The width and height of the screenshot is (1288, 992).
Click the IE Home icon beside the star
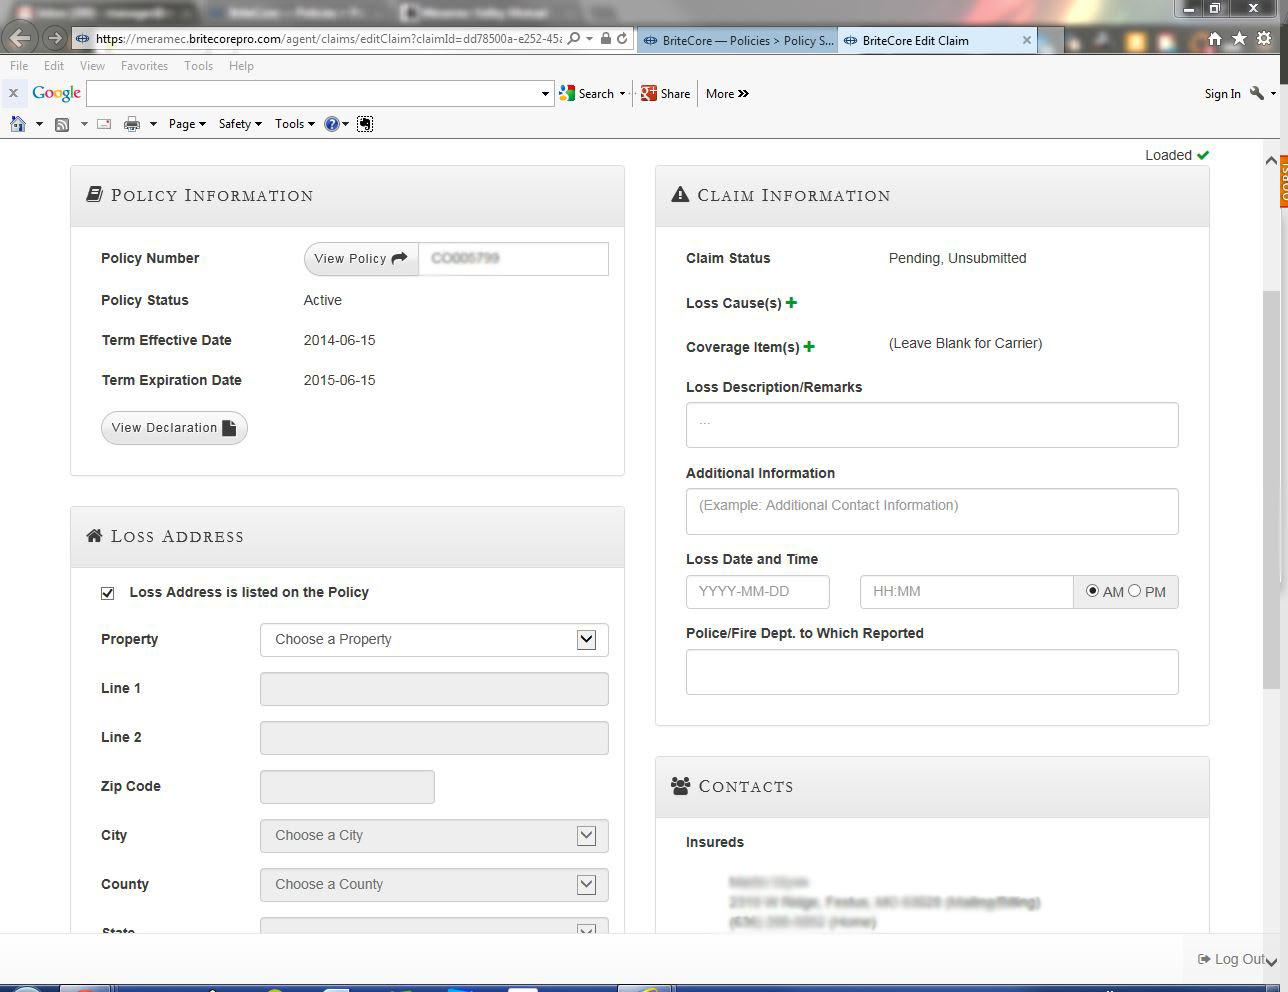tap(1214, 39)
